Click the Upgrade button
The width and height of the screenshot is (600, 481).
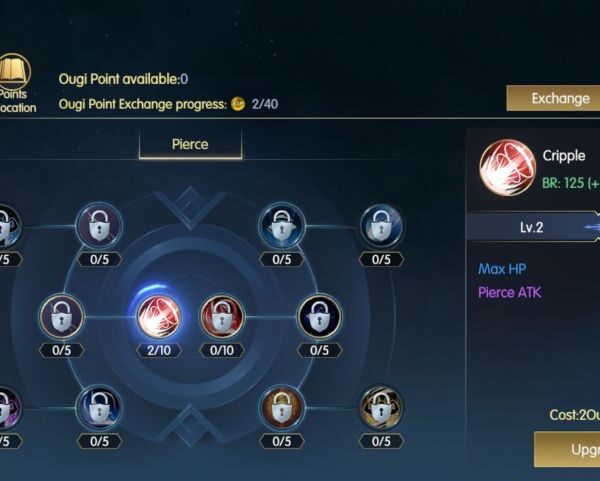point(567,449)
